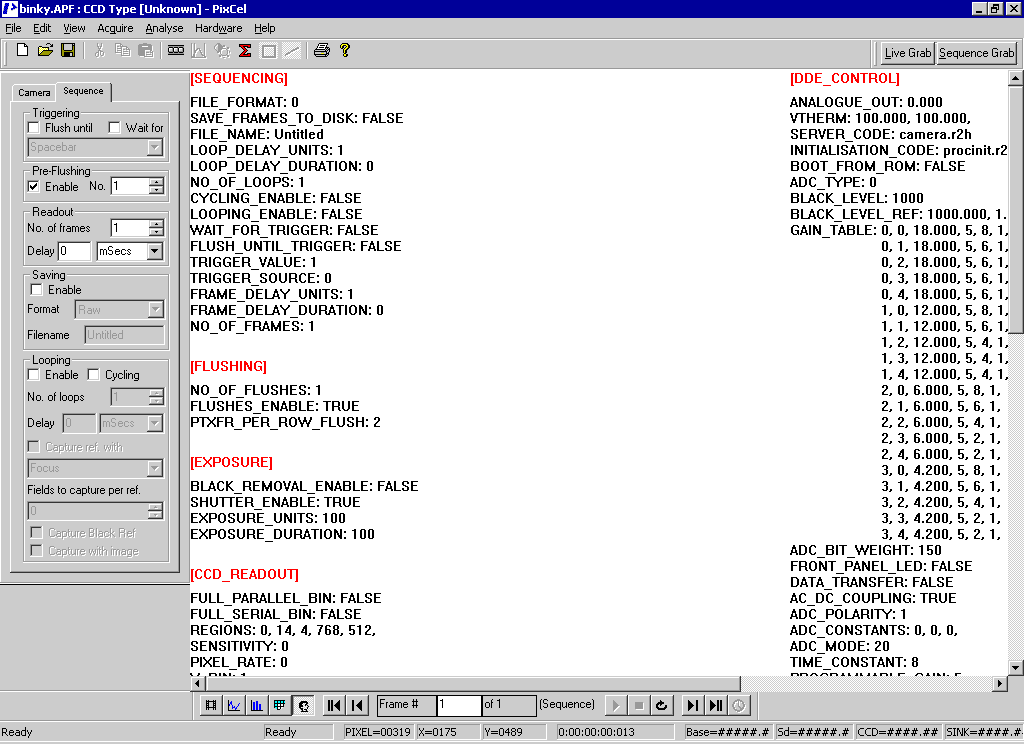Viewport: 1024px width, 744px height.
Task: Open the Acquire menu
Action: point(115,28)
